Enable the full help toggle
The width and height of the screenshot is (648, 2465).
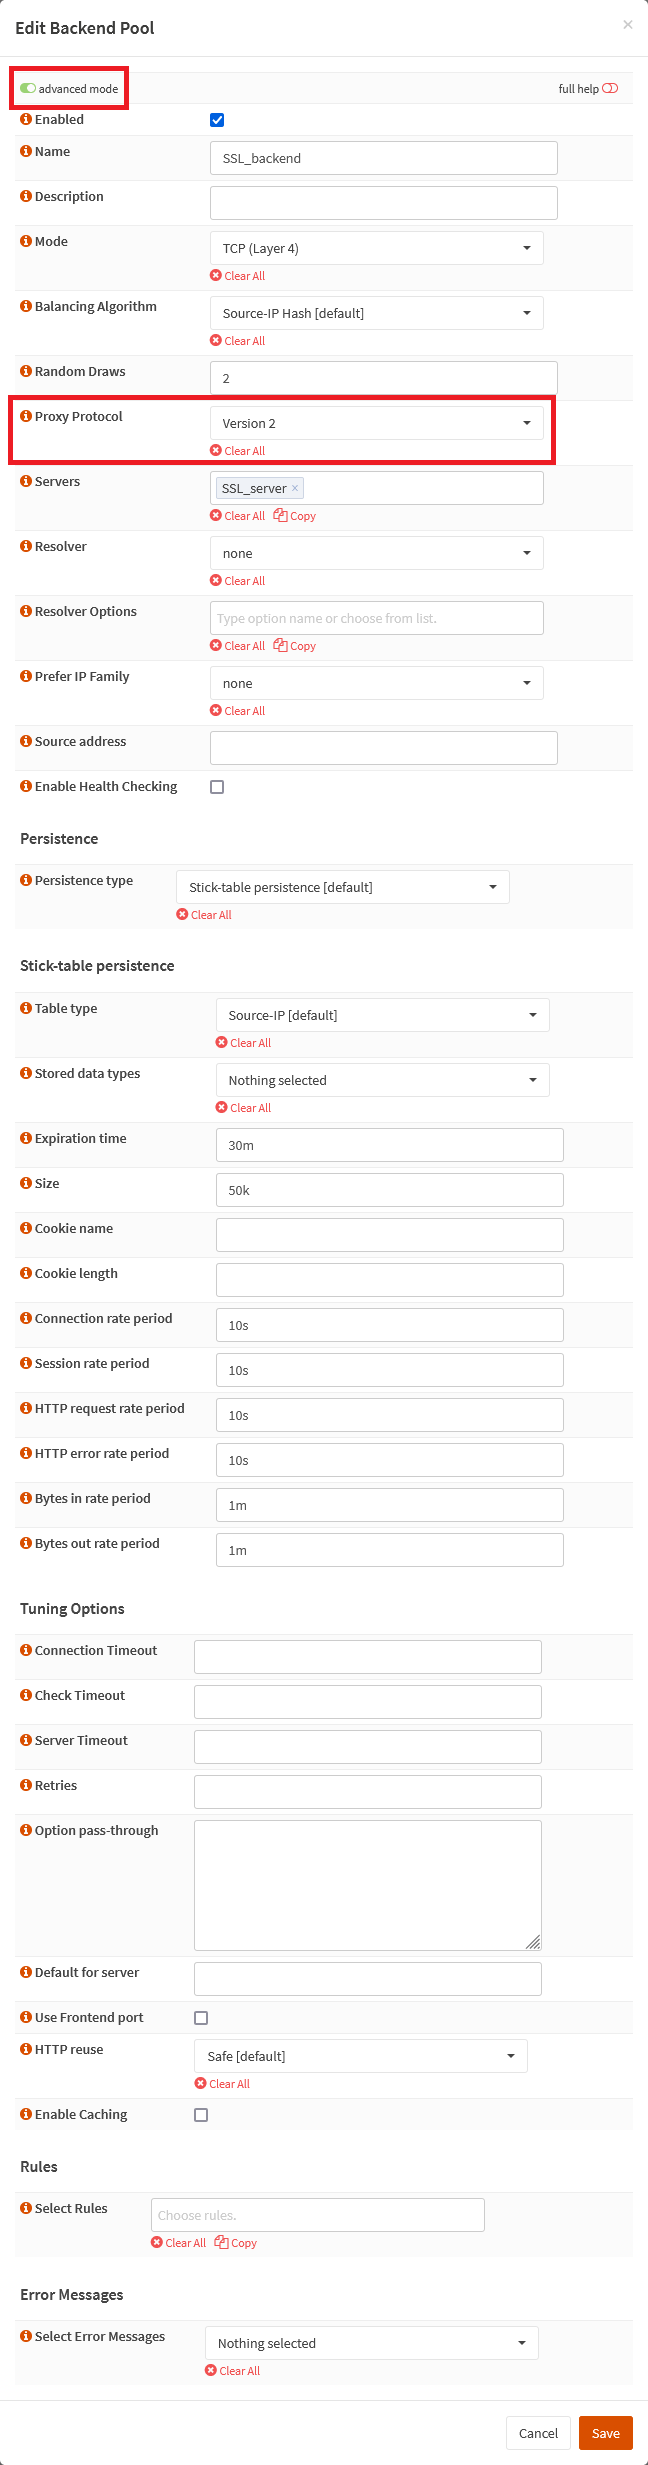[610, 89]
